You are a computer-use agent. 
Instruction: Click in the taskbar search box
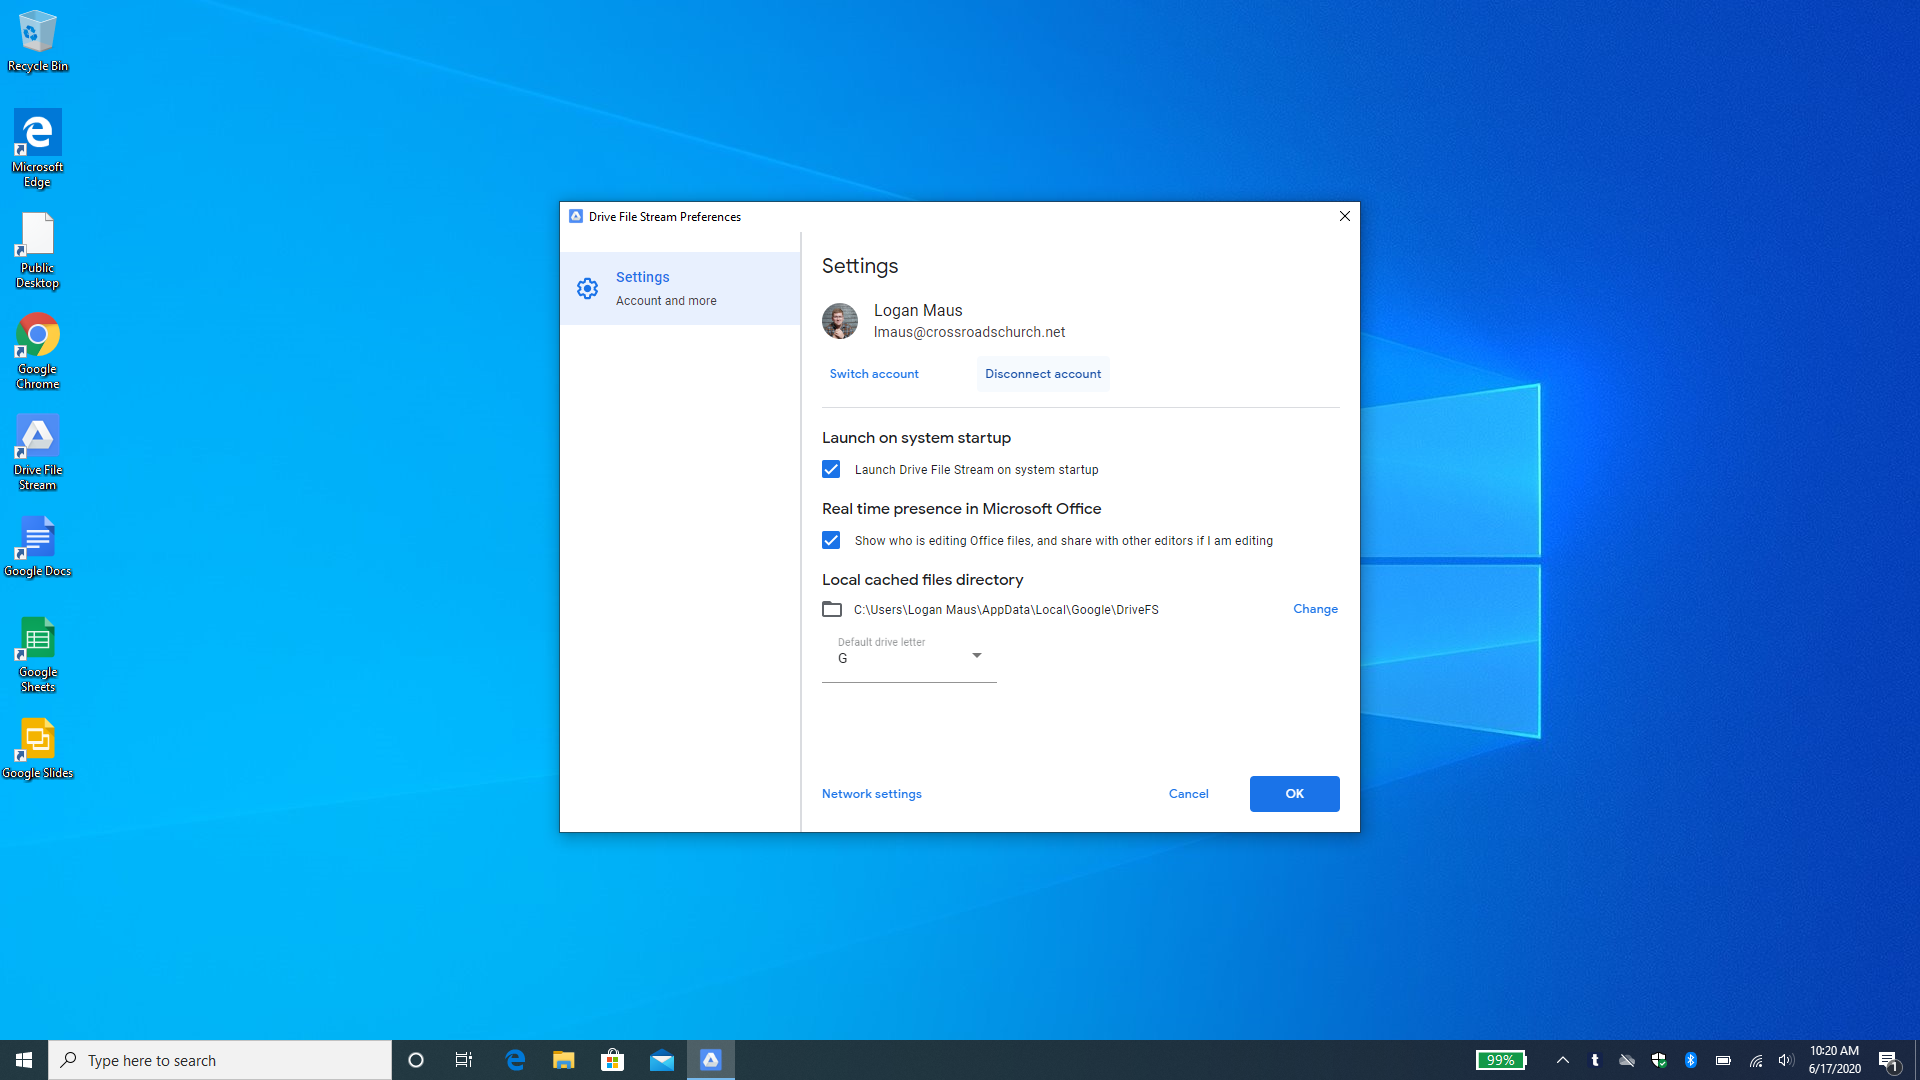pyautogui.click(x=220, y=1060)
